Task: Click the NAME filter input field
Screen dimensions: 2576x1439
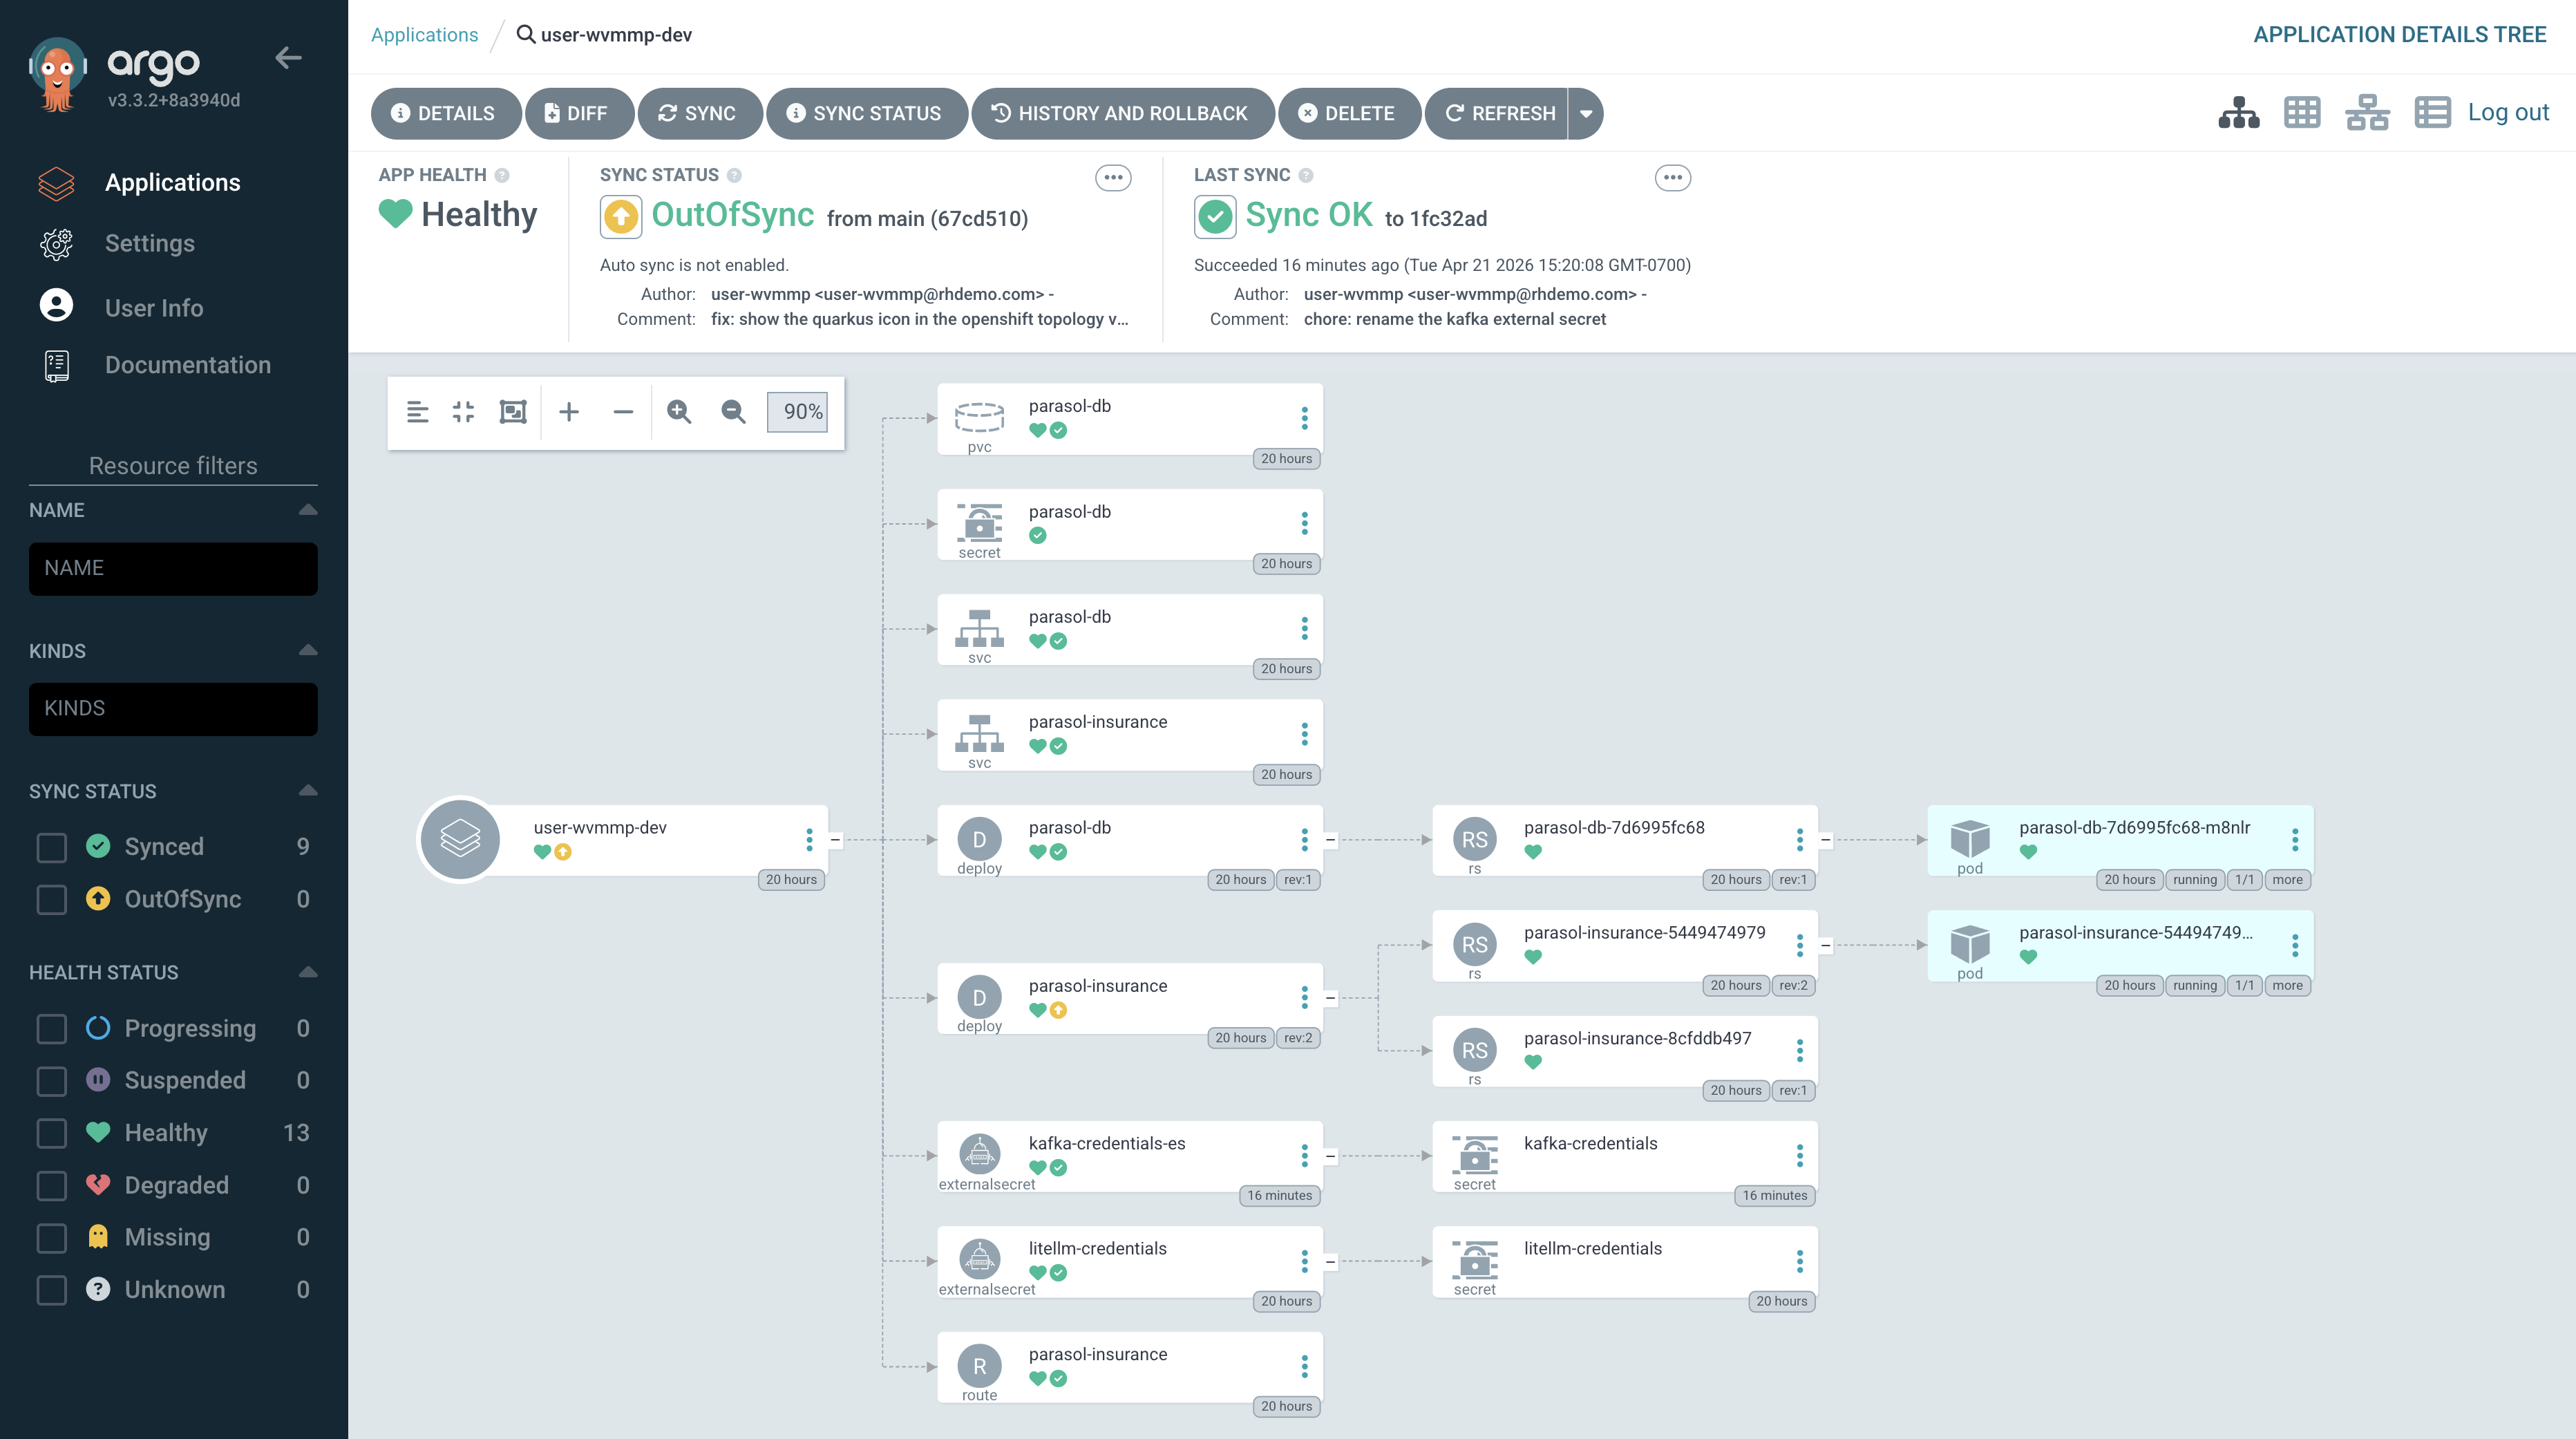Action: click(x=173, y=569)
